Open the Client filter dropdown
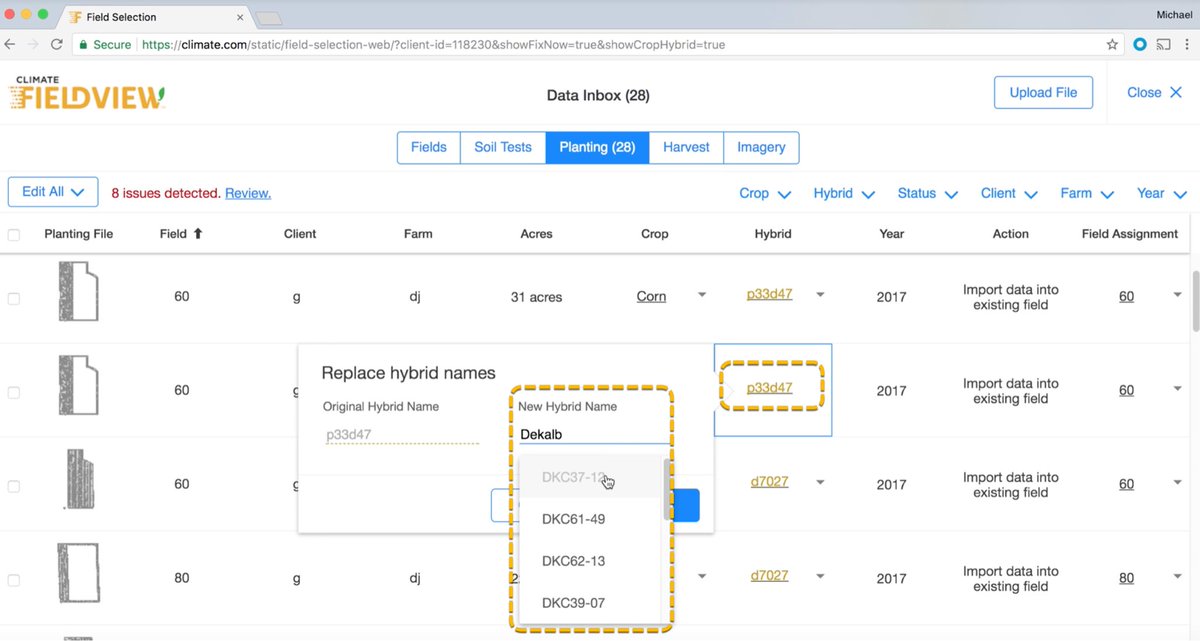Screen dimensions: 1200x641 point(1009,194)
